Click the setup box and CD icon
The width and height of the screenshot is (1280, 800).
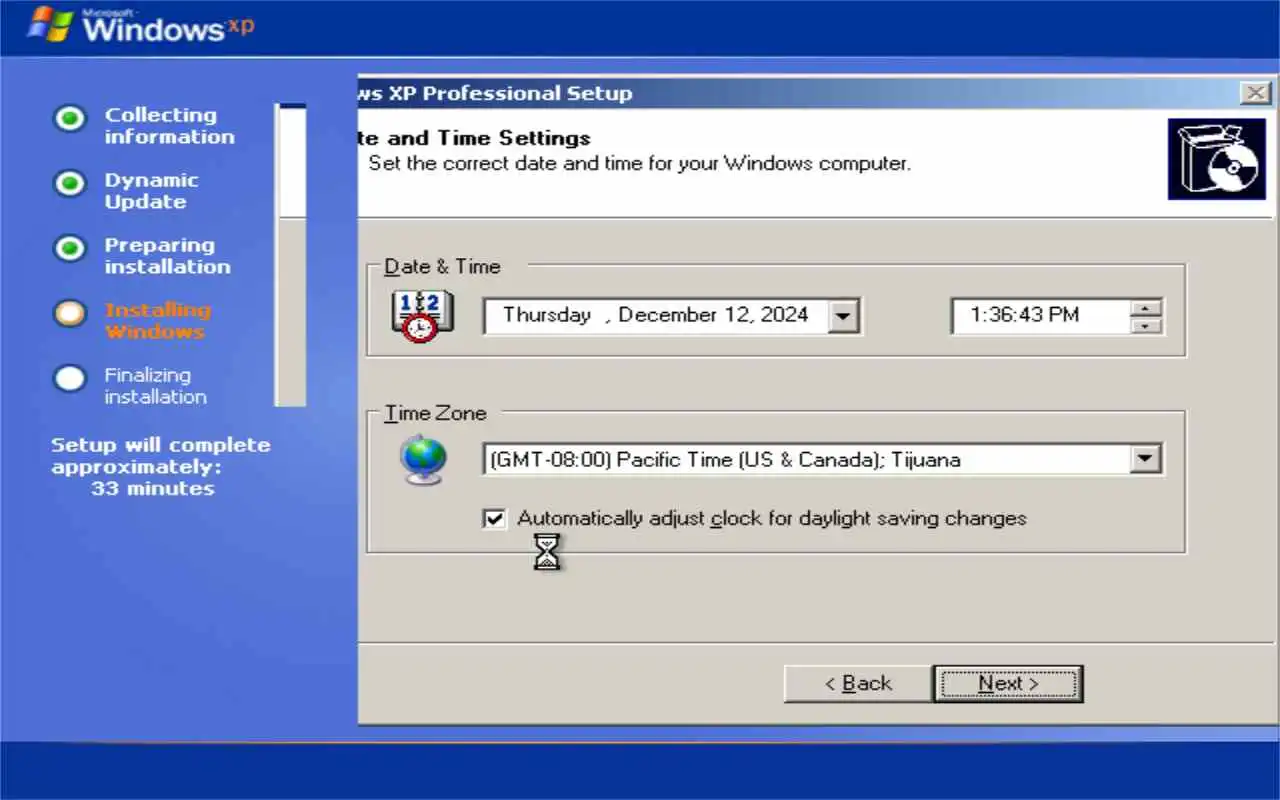tap(1216, 159)
